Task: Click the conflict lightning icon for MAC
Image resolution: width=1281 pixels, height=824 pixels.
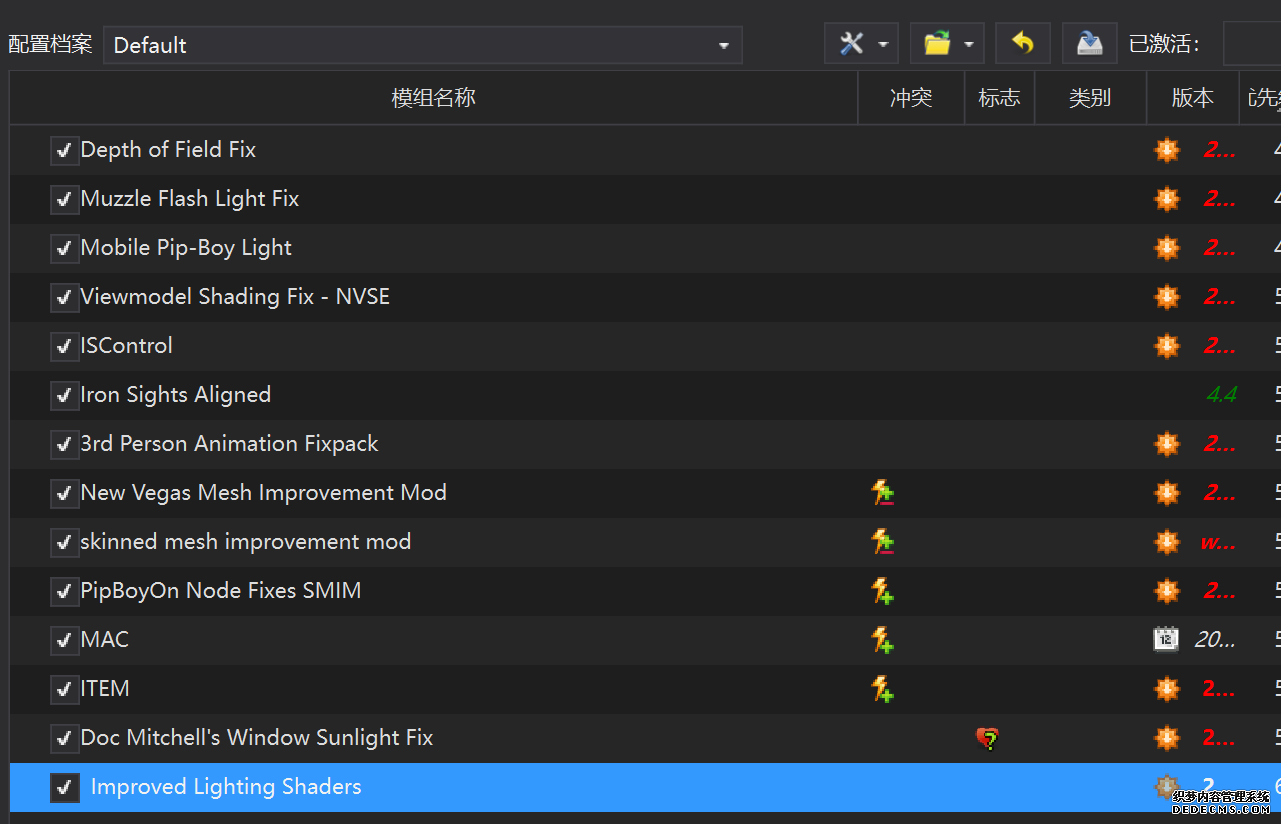Action: point(882,640)
